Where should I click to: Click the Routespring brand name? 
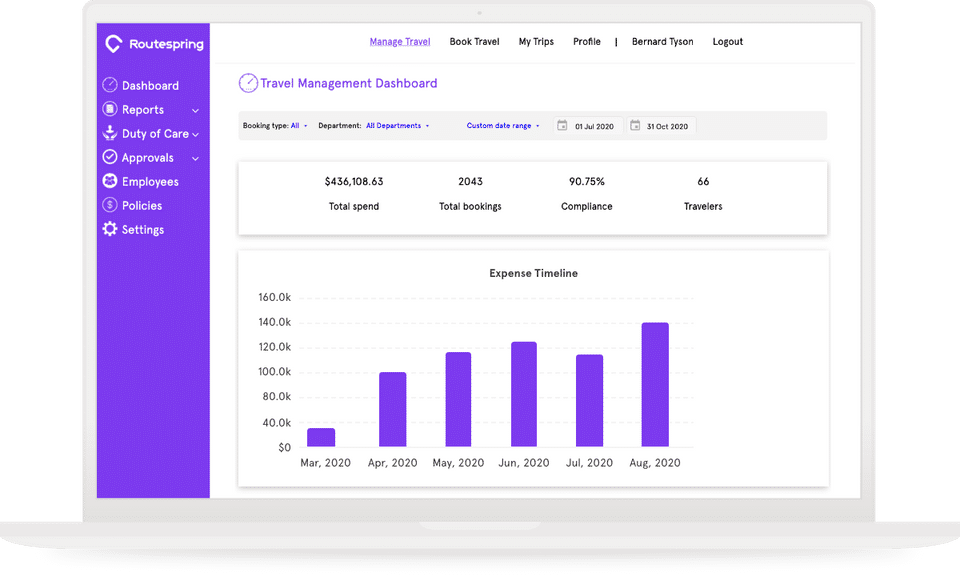(166, 44)
